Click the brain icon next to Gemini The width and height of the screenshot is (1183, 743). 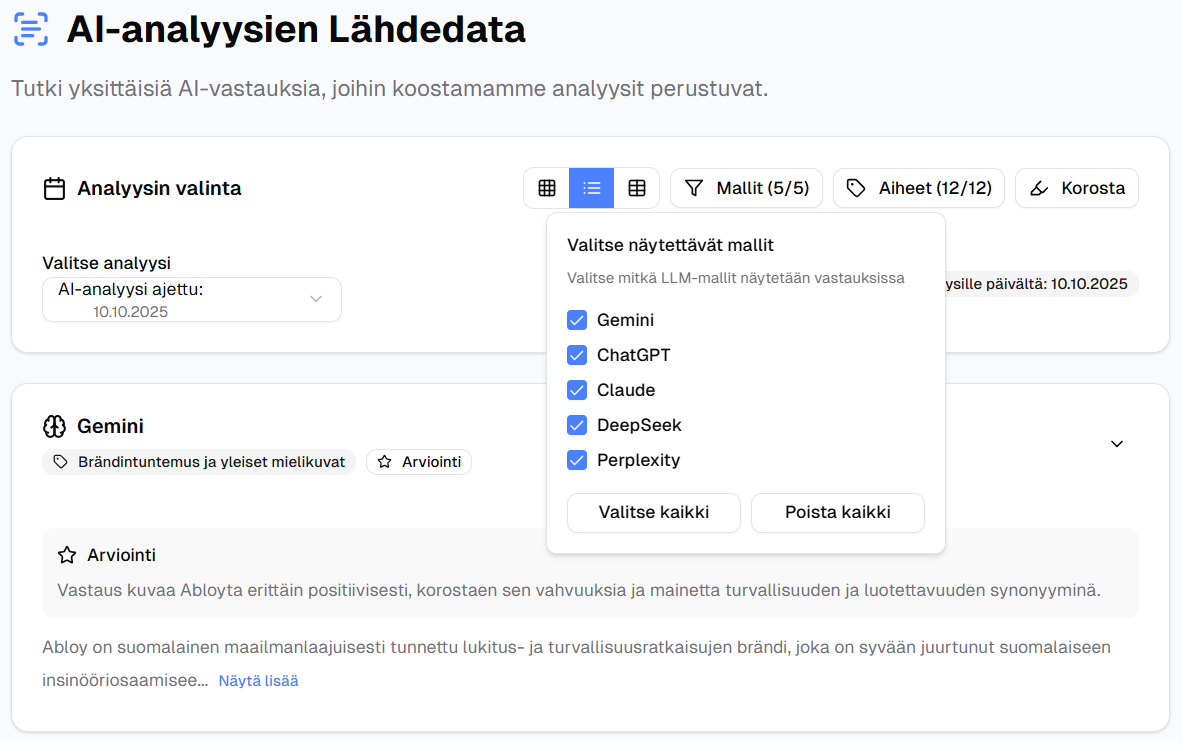click(x=55, y=427)
